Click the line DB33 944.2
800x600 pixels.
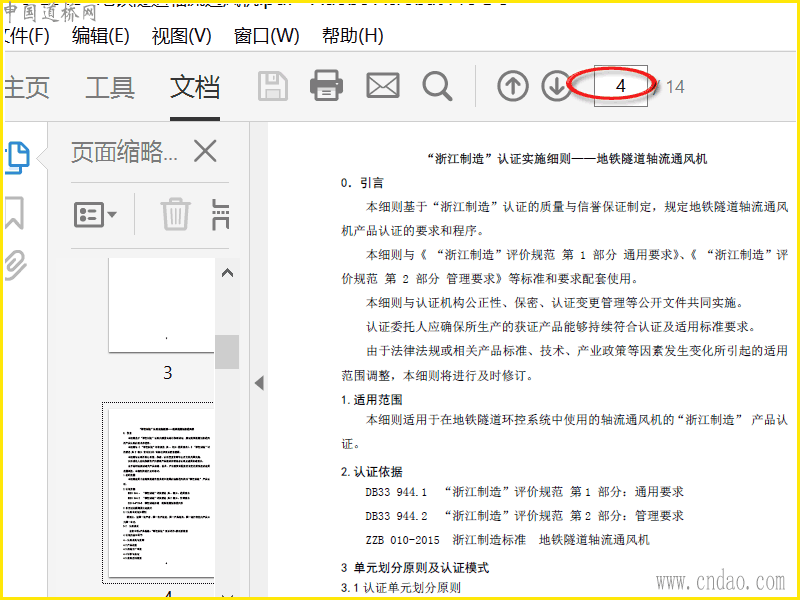tap(524, 516)
